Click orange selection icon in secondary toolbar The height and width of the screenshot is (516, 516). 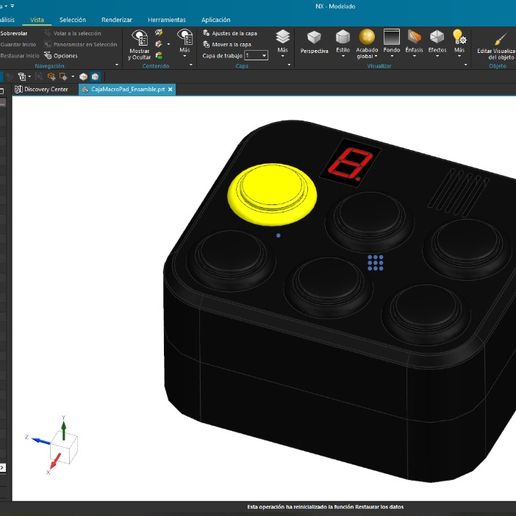[51, 77]
